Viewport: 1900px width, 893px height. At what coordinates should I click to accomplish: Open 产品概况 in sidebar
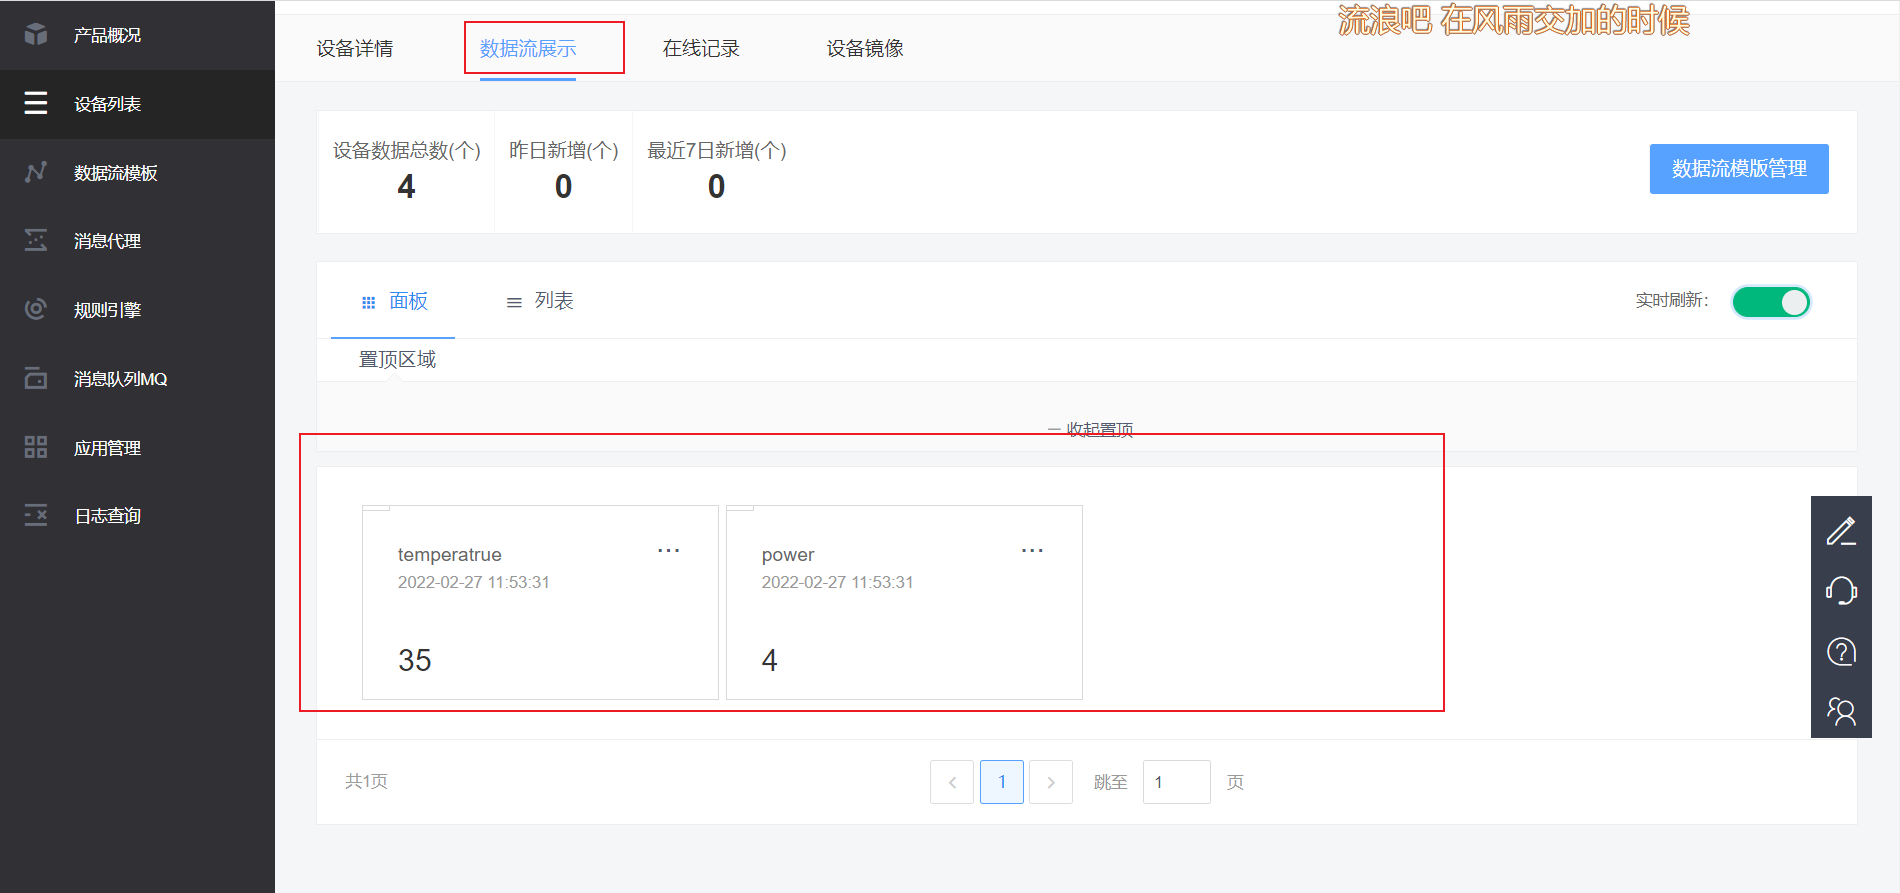point(137,35)
